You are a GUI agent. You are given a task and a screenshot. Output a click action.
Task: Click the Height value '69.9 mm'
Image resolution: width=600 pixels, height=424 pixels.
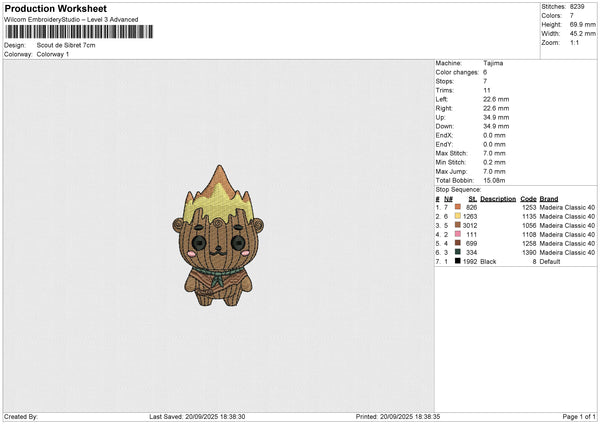(583, 24)
